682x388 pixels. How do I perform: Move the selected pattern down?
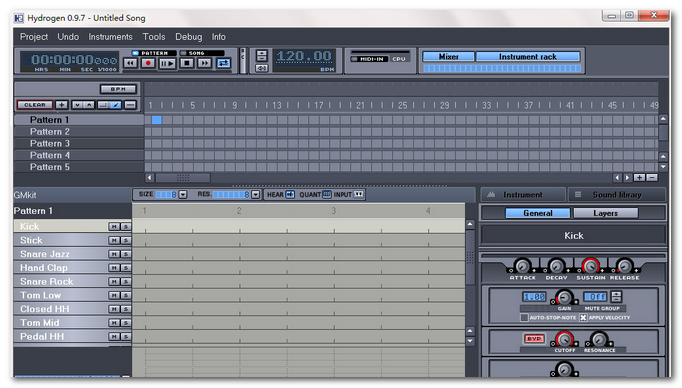pyautogui.click(x=77, y=105)
